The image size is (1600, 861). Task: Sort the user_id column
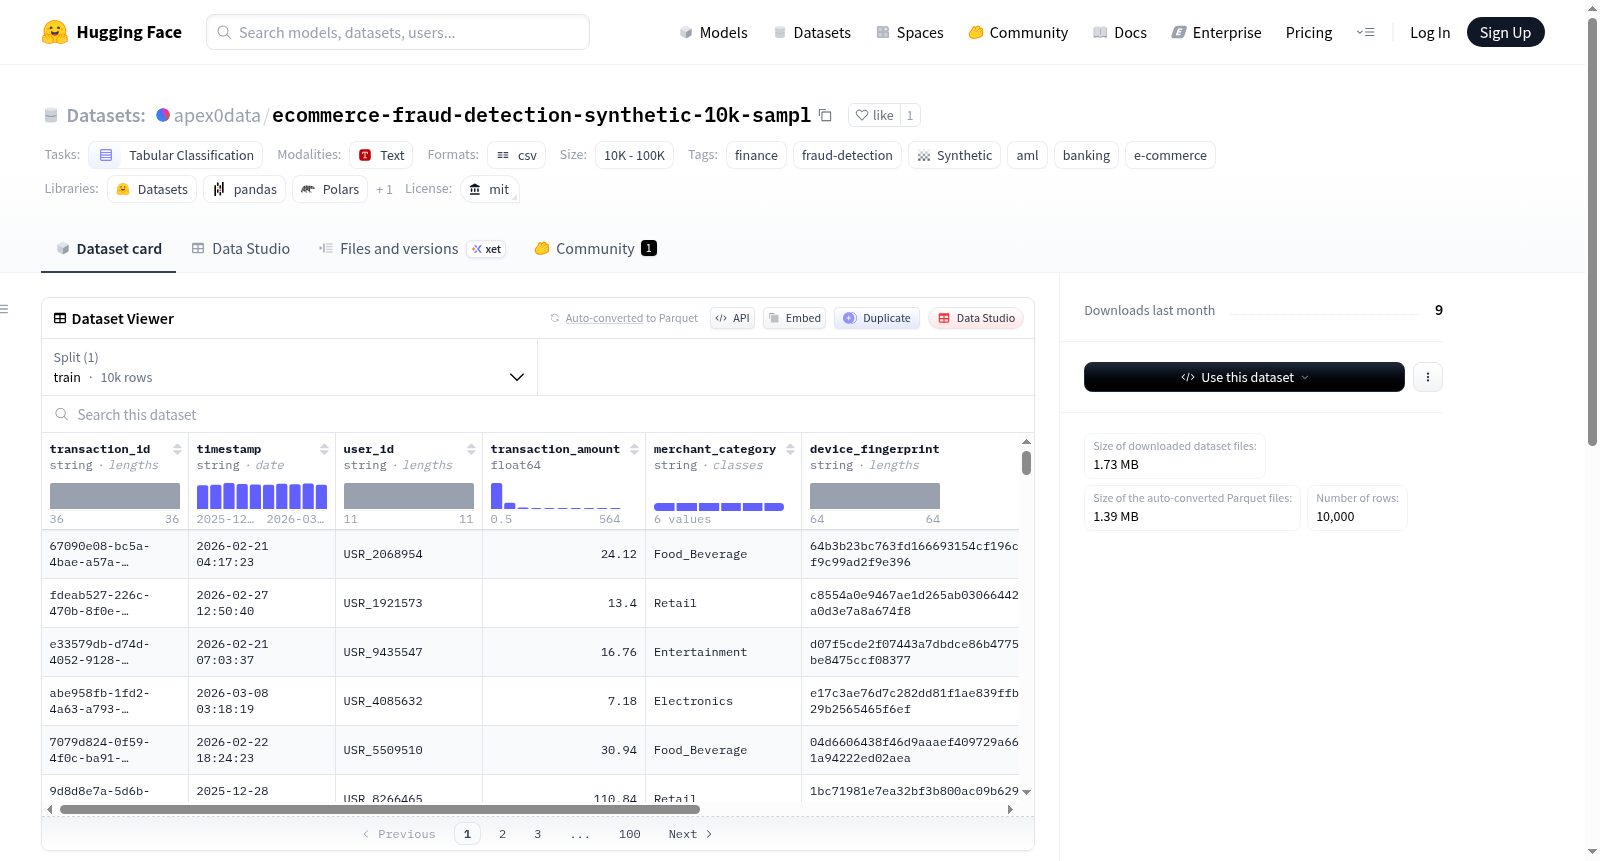471,449
